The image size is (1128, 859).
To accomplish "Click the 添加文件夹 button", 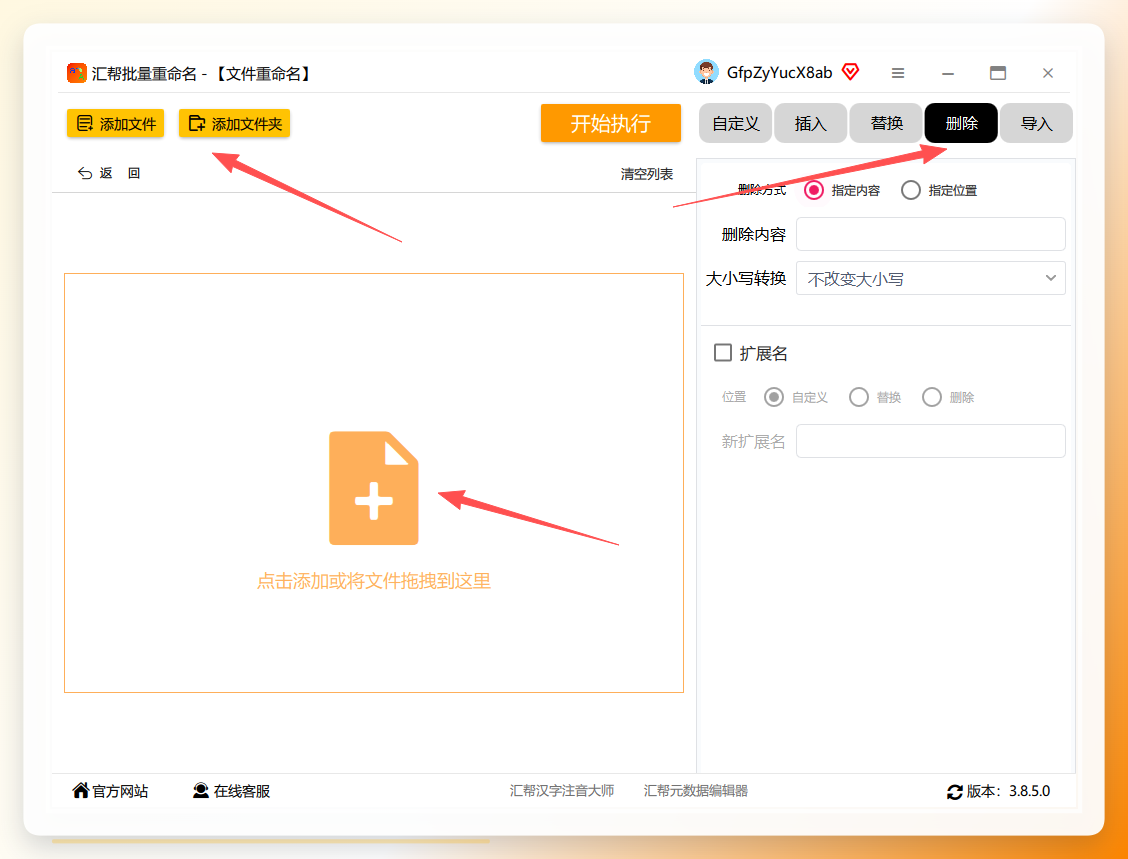I will pos(235,124).
